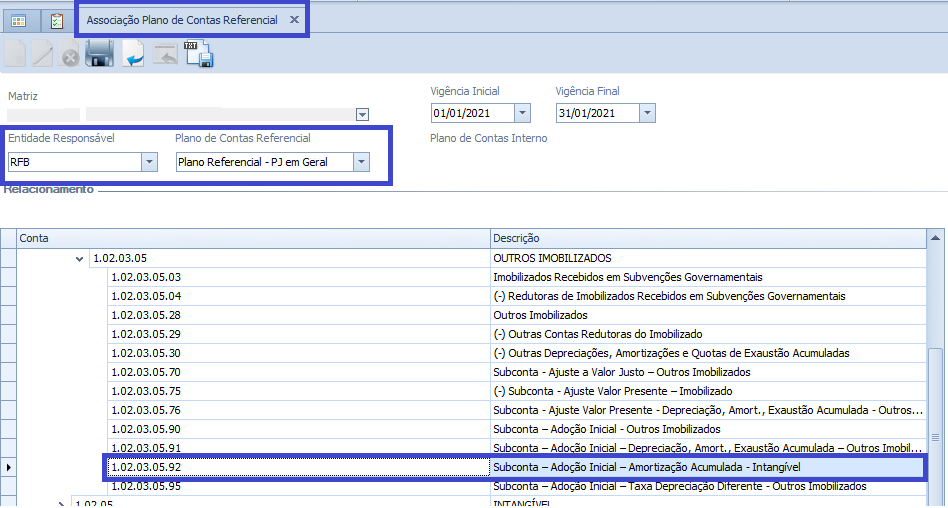948x508 pixels.
Task: Click Subconta – Adoção Inicial - Outros Imobilizados
Action: tap(606, 429)
